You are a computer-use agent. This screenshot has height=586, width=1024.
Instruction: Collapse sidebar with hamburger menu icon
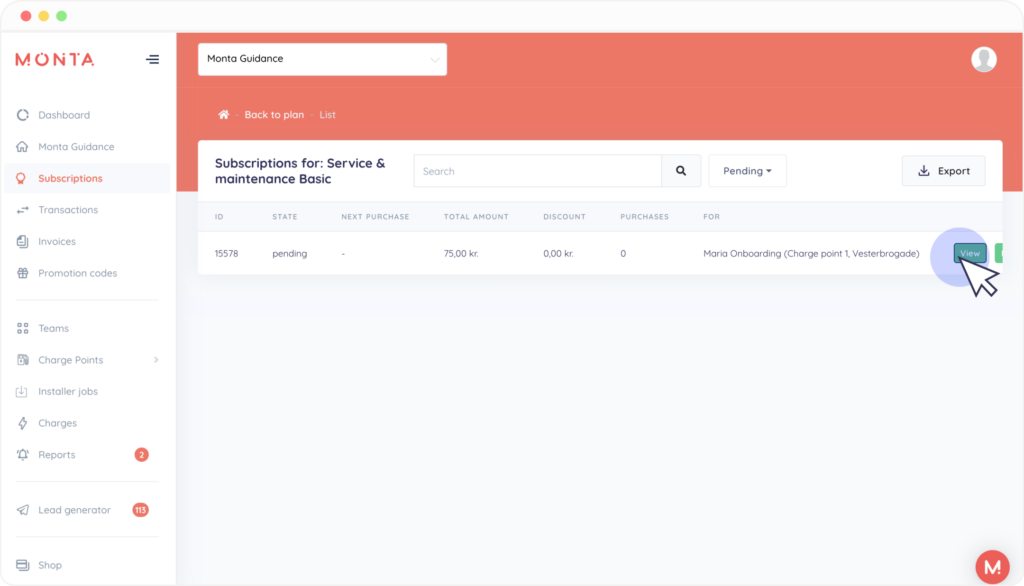click(152, 59)
